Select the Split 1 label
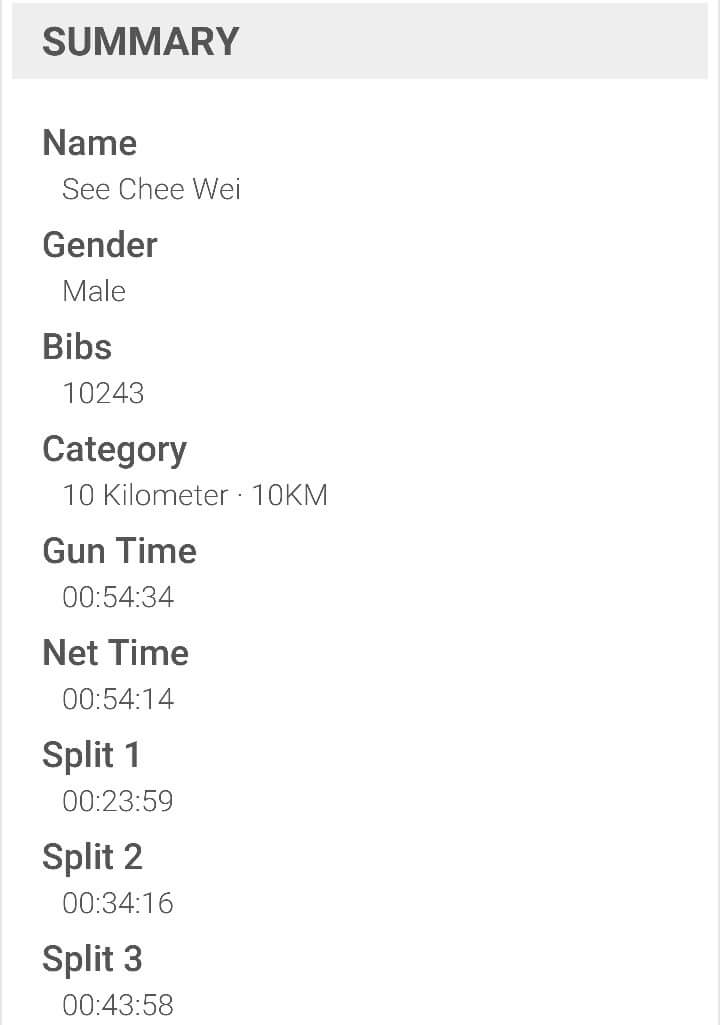Screen dimensions: 720x1025 coord(92,755)
